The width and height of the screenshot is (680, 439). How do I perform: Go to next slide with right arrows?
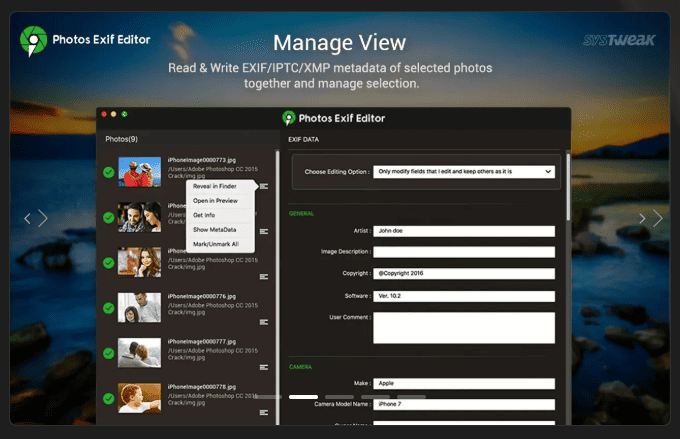click(651, 218)
